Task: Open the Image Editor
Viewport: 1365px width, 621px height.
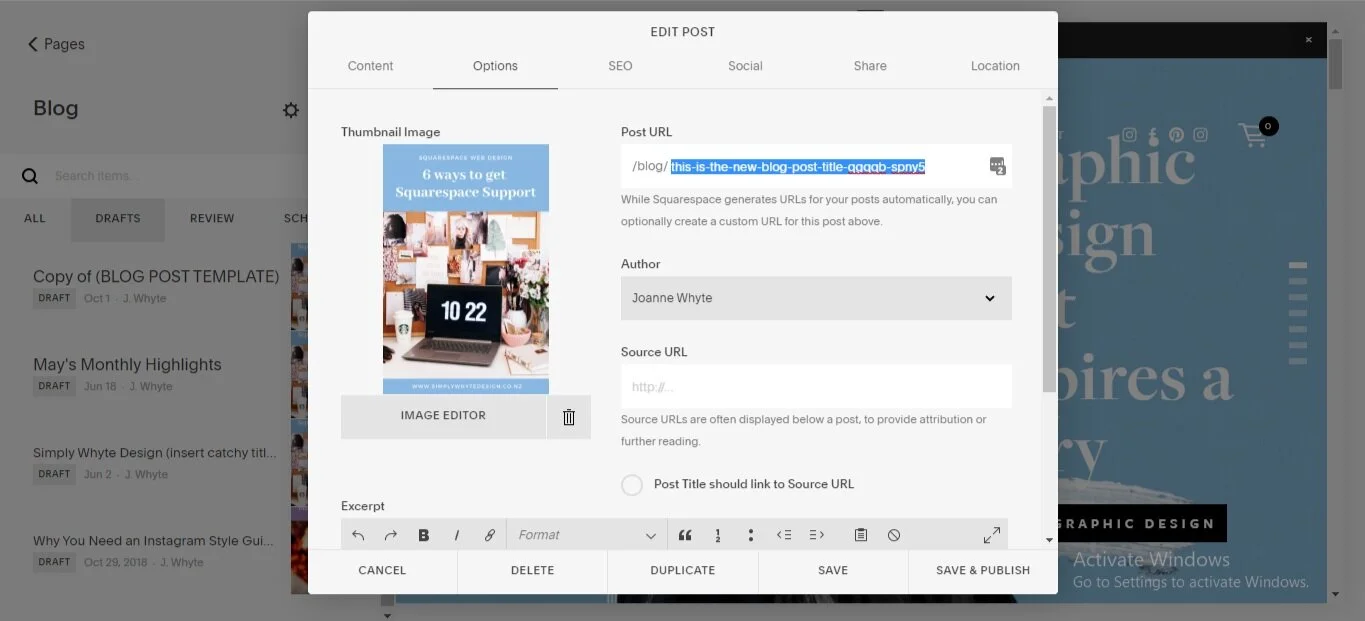Action: [x=443, y=417]
